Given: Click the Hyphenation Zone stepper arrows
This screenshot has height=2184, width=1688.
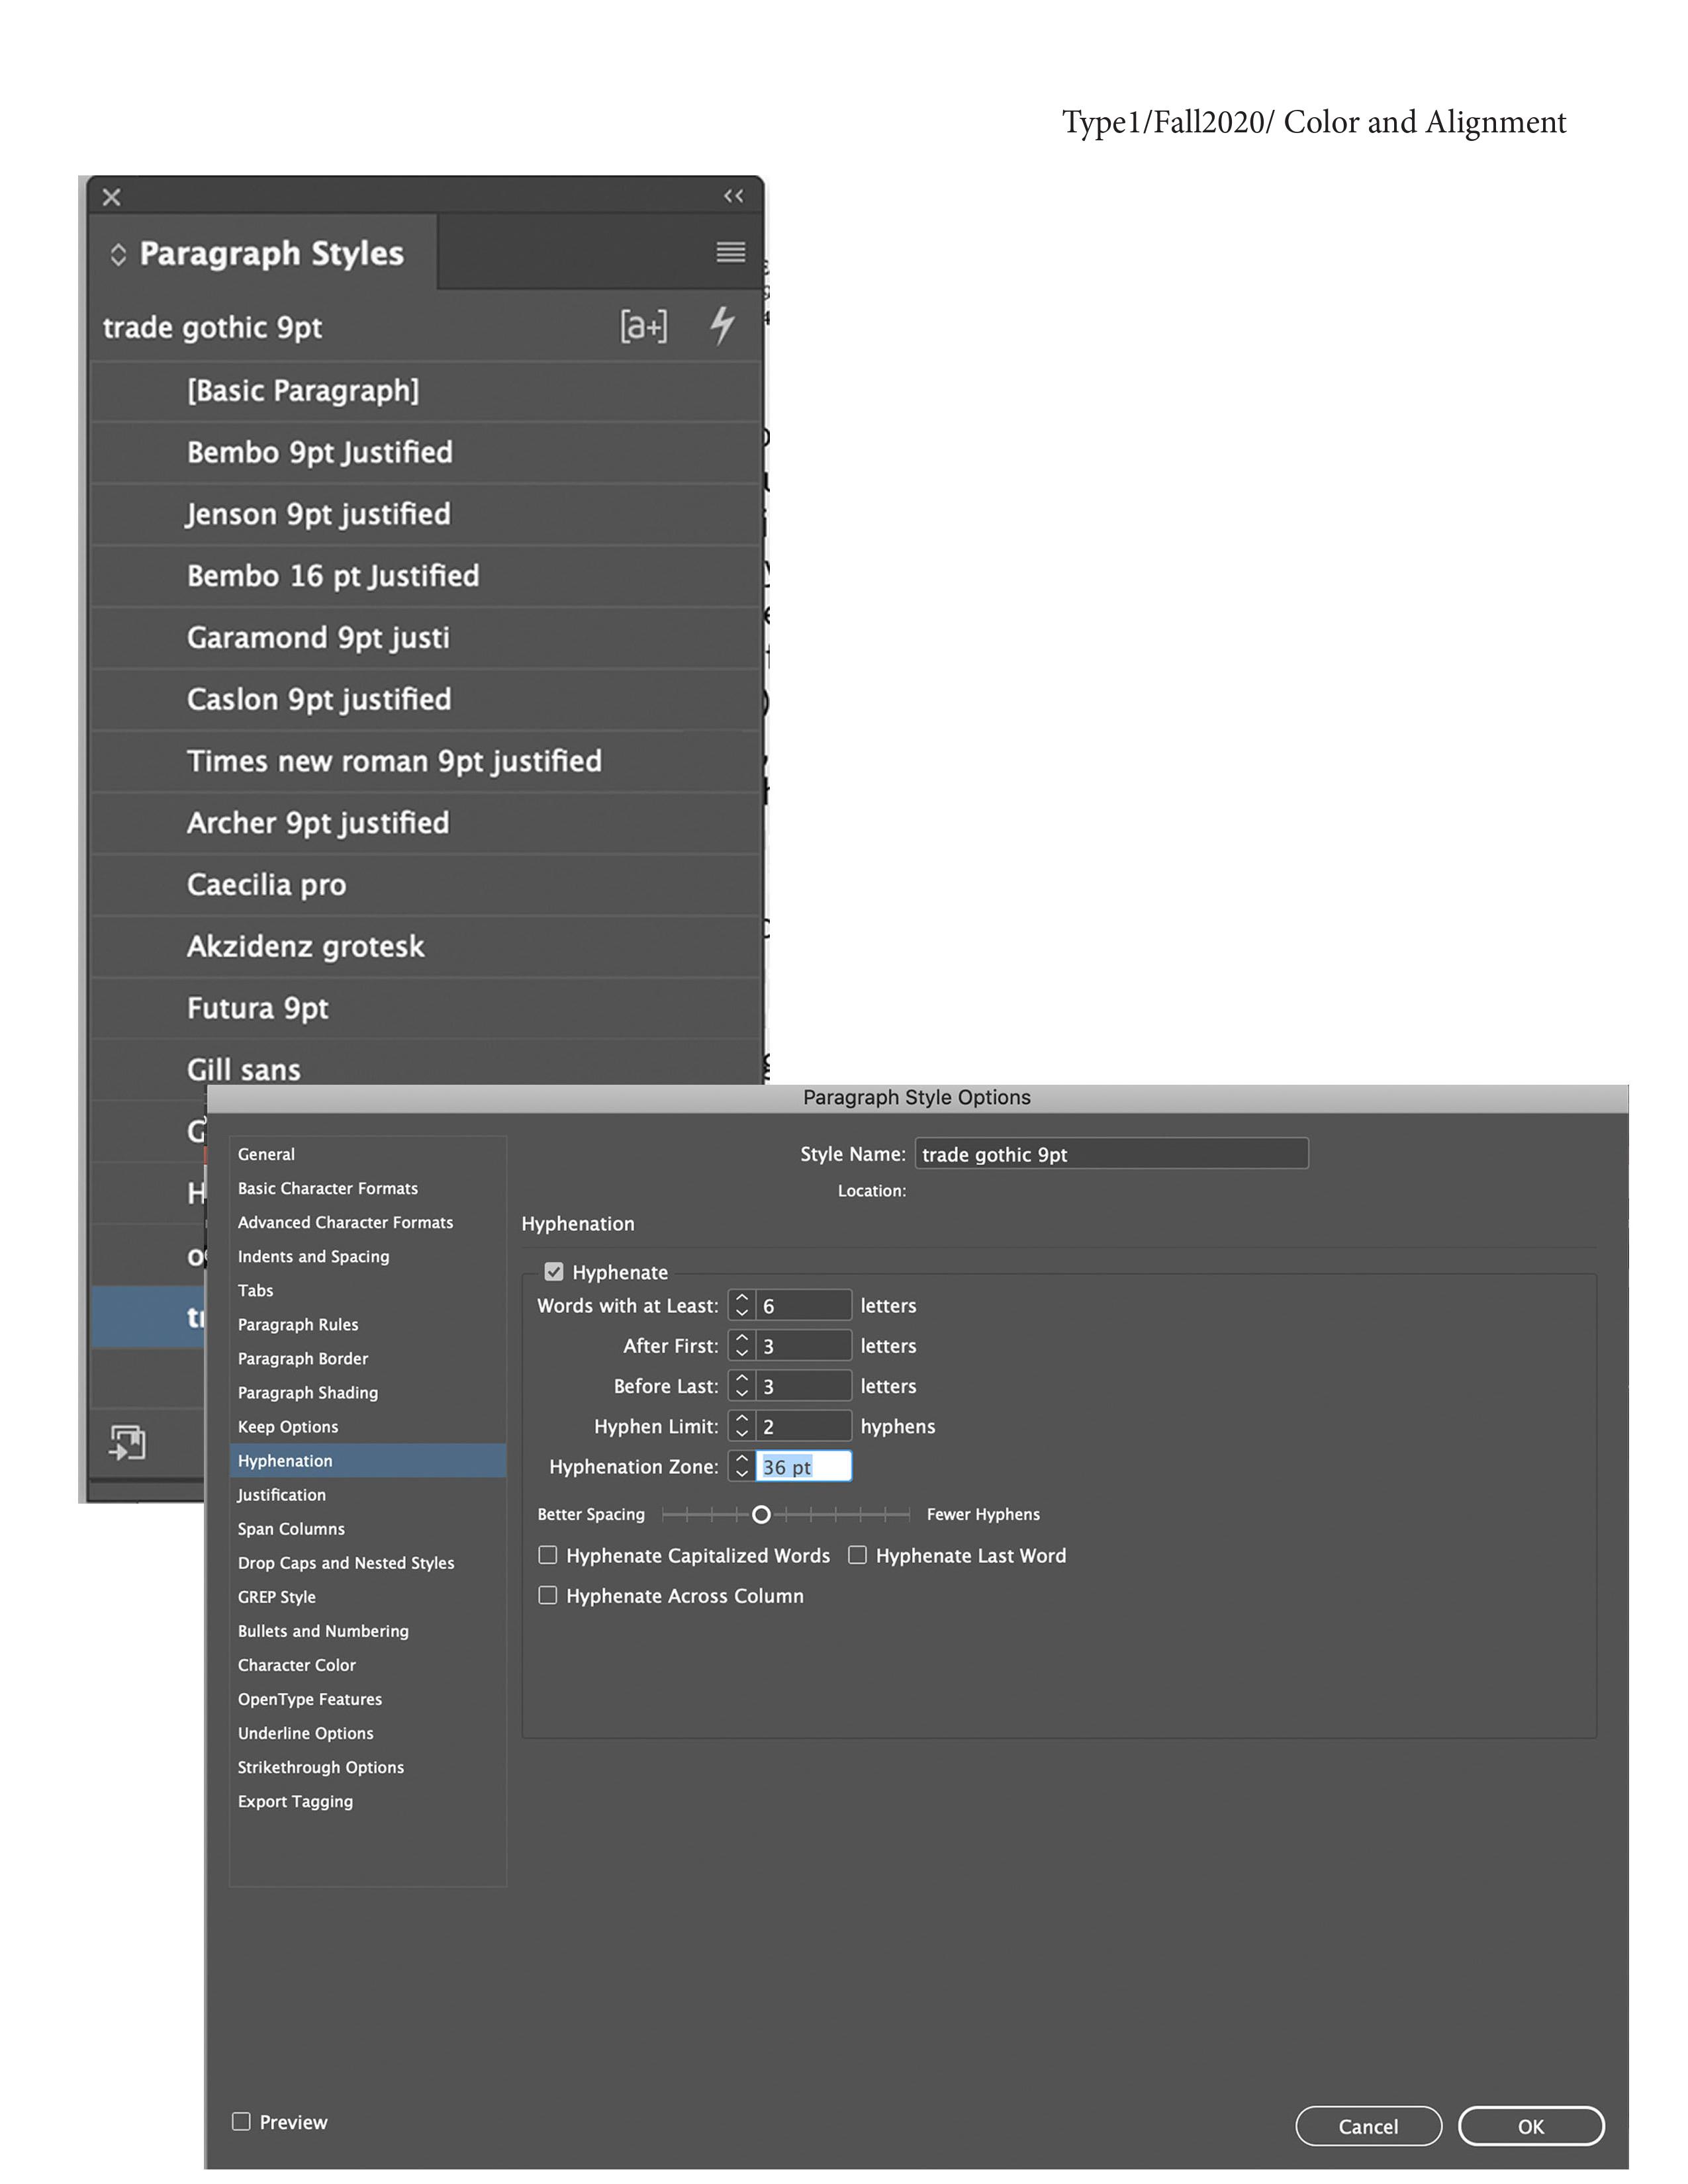Looking at the screenshot, I should [741, 1466].
